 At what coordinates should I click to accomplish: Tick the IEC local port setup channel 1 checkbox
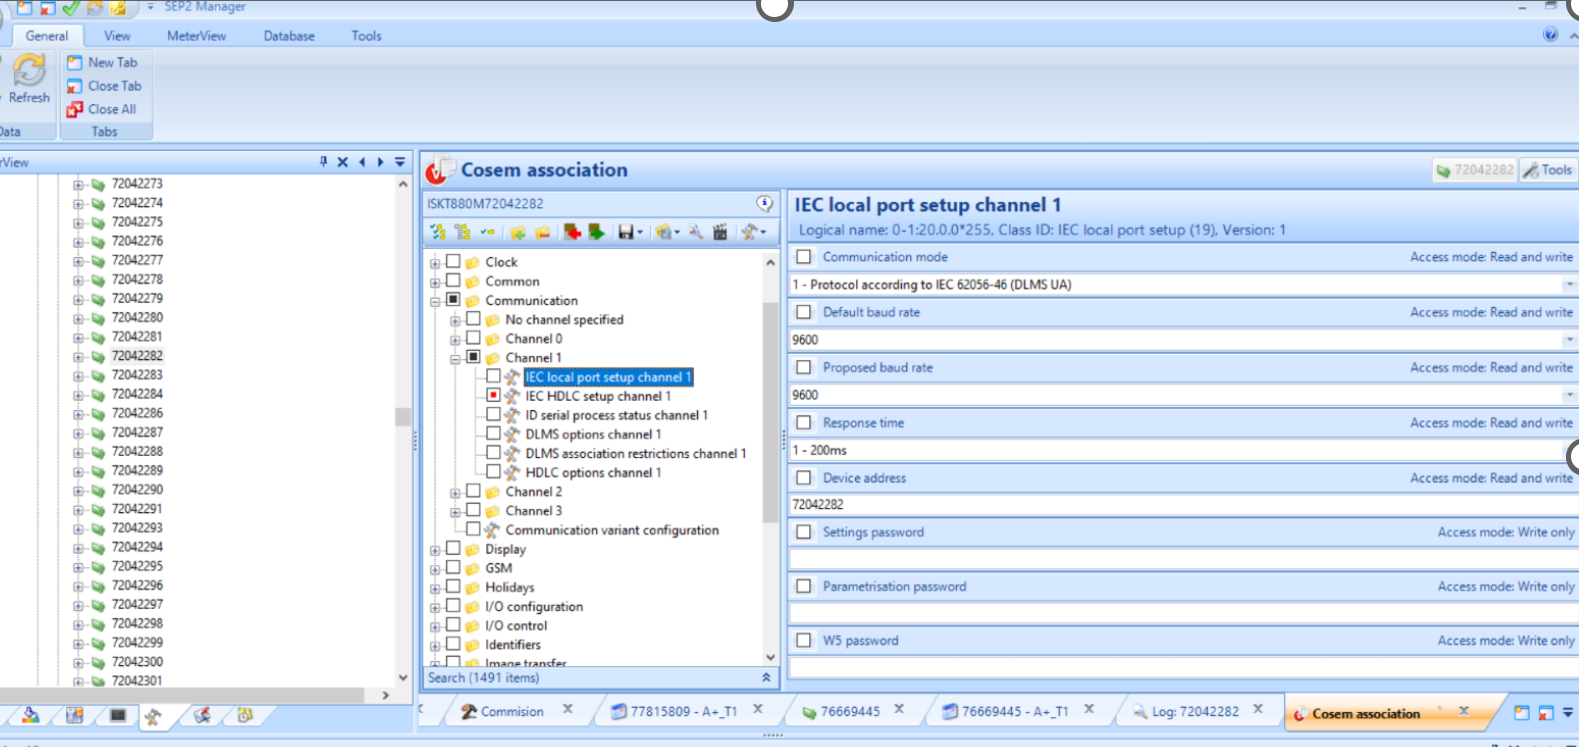493,376
